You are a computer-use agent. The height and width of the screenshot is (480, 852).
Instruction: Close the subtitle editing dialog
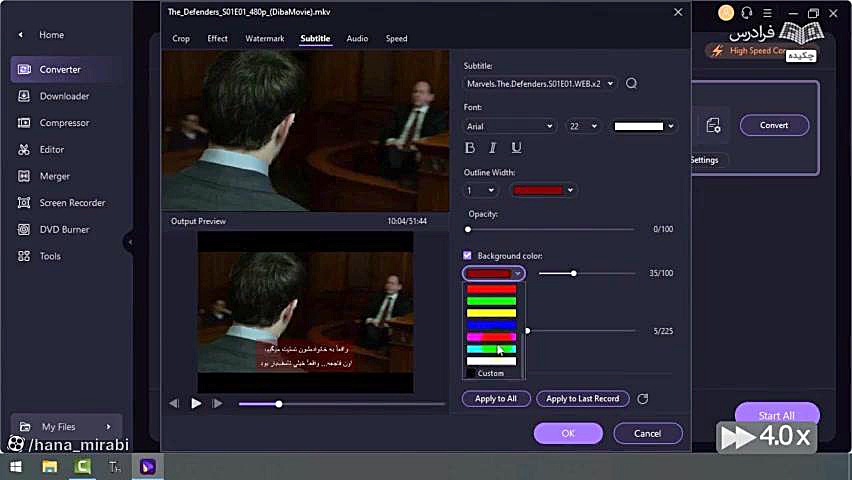point(678,12)
